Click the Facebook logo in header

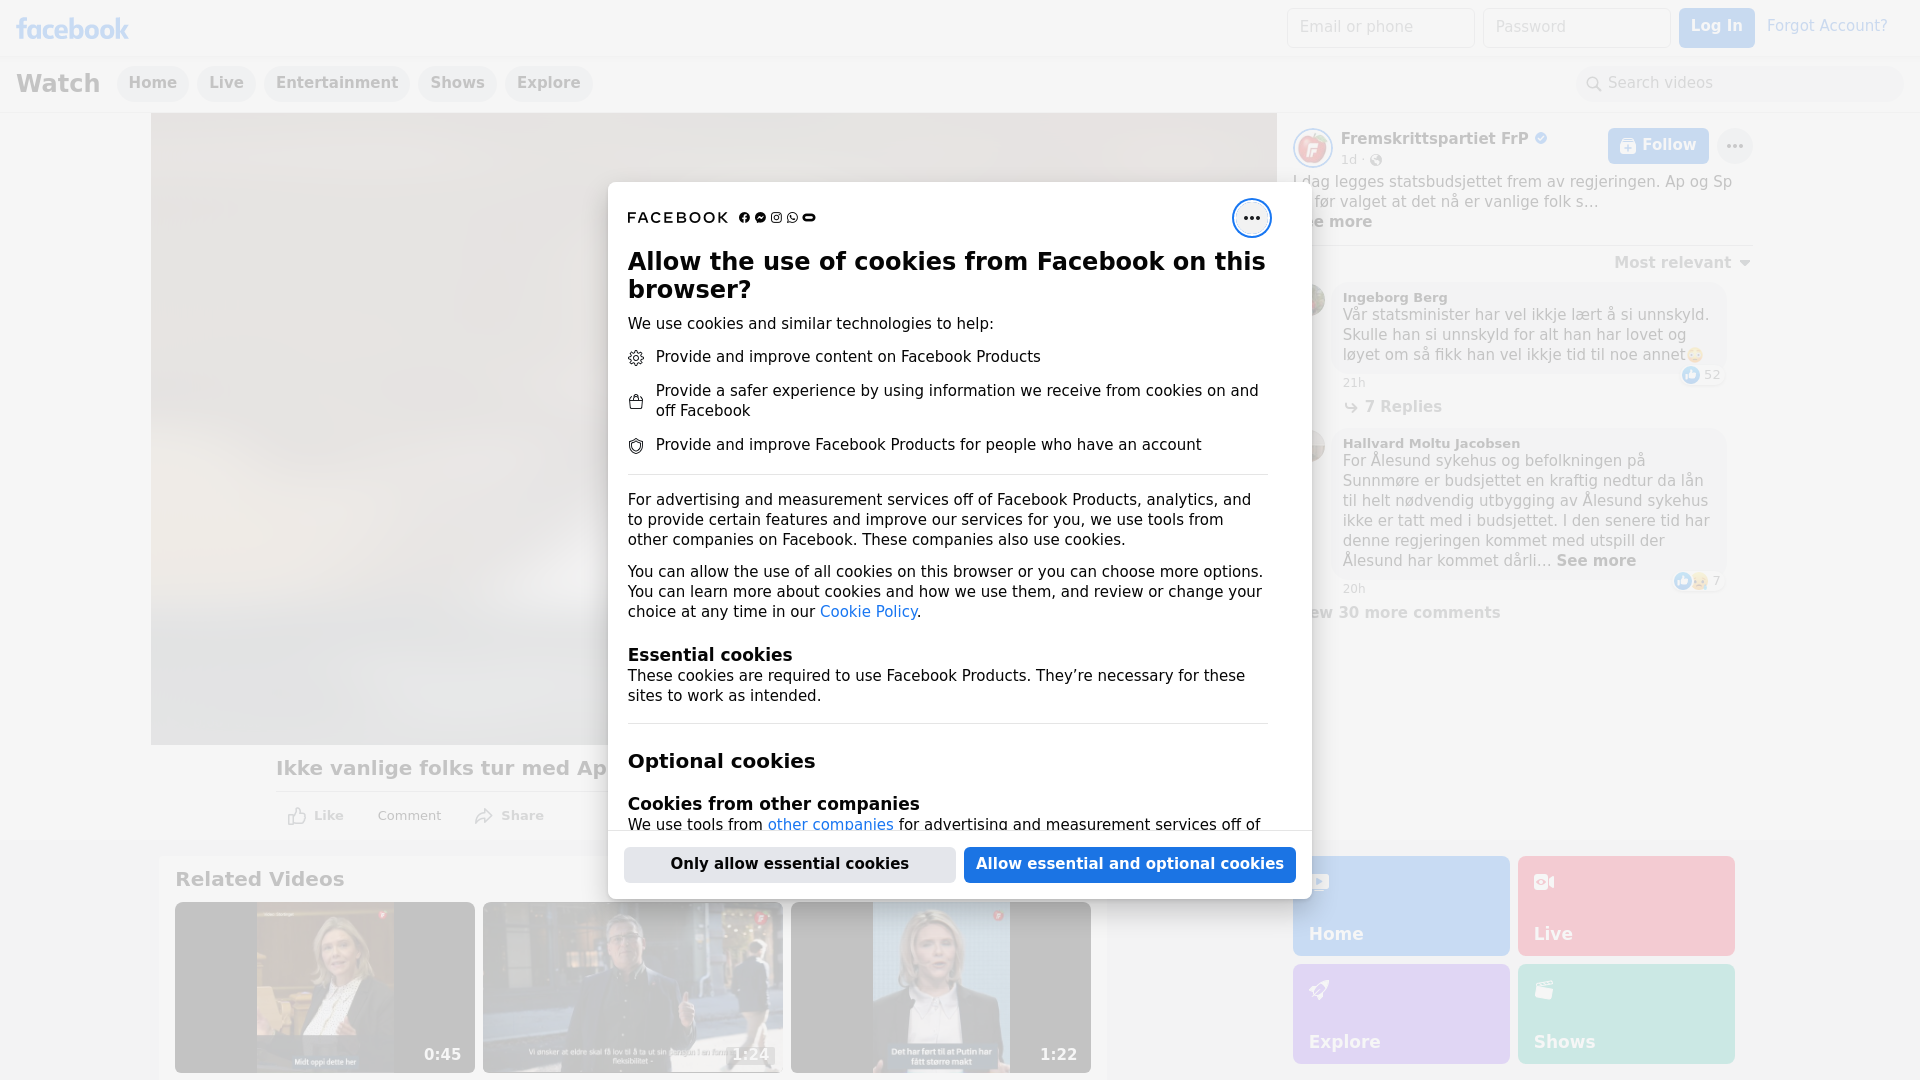pos(72,29)
